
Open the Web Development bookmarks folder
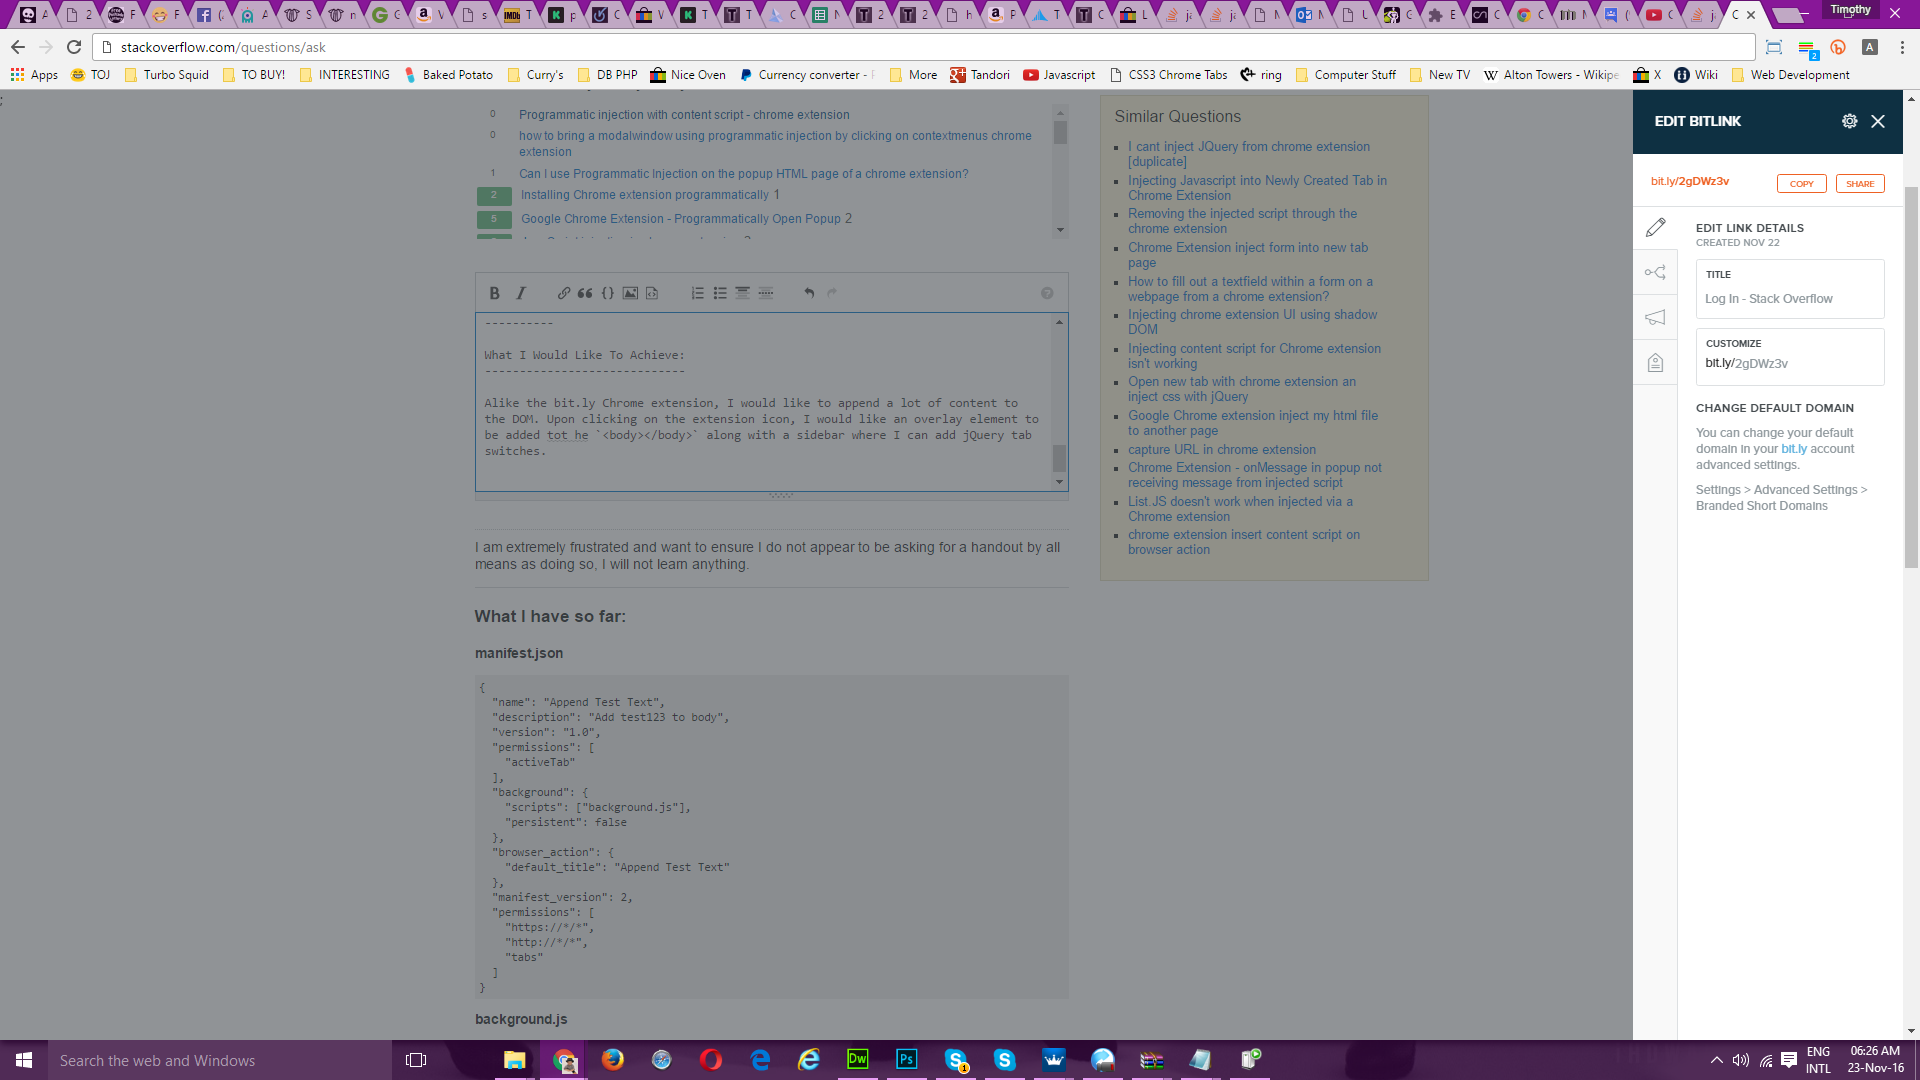(x=1791, y=75)
